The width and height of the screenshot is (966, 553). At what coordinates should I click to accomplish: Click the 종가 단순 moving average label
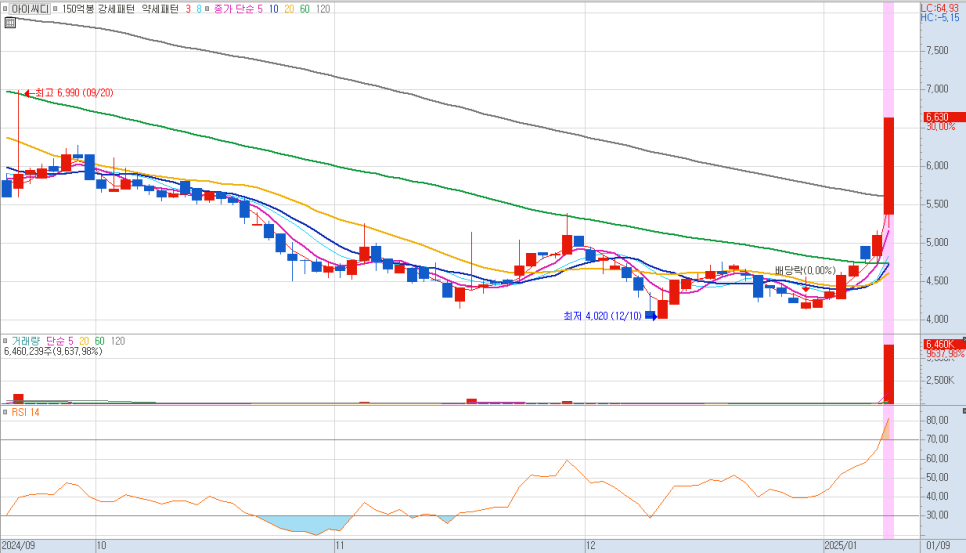coord(234,9)
